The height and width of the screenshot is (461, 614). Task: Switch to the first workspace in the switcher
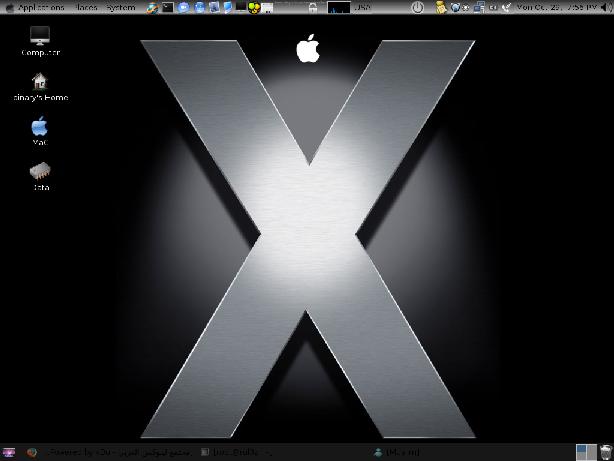581,452
